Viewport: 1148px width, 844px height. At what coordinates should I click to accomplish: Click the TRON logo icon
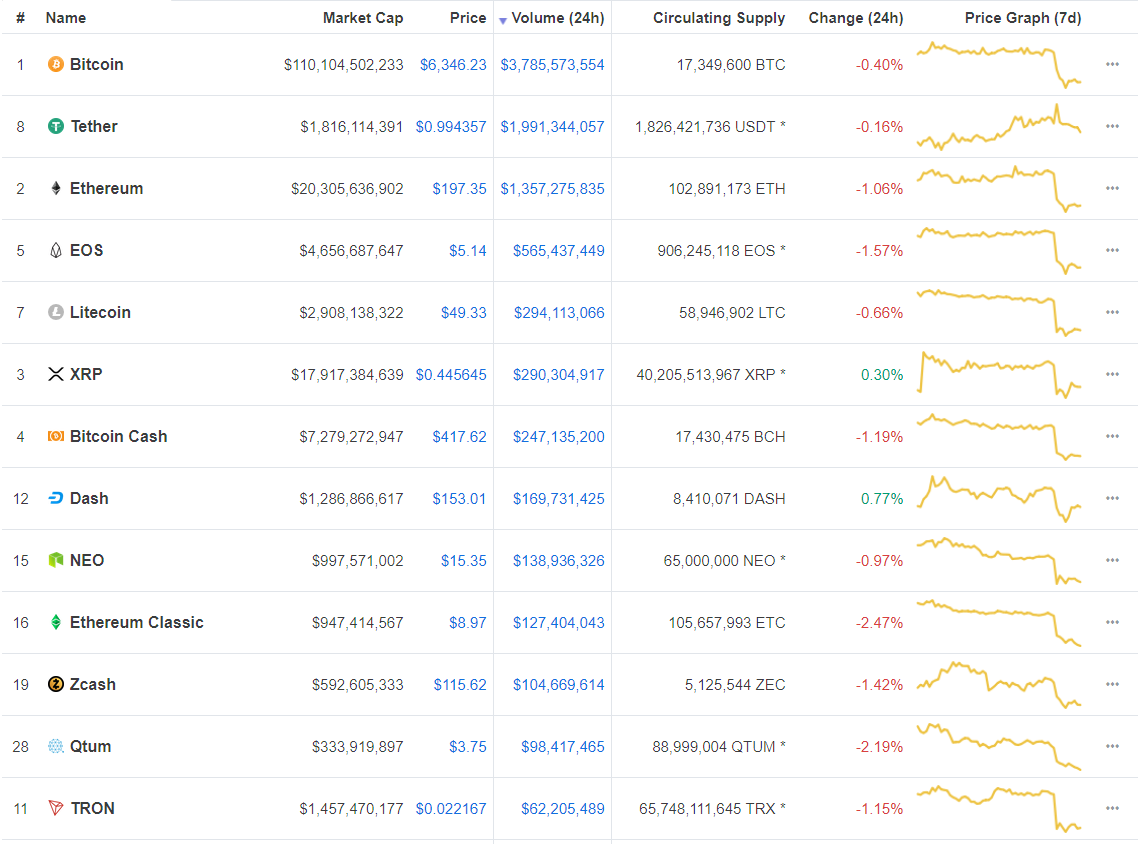click(56, 808)
